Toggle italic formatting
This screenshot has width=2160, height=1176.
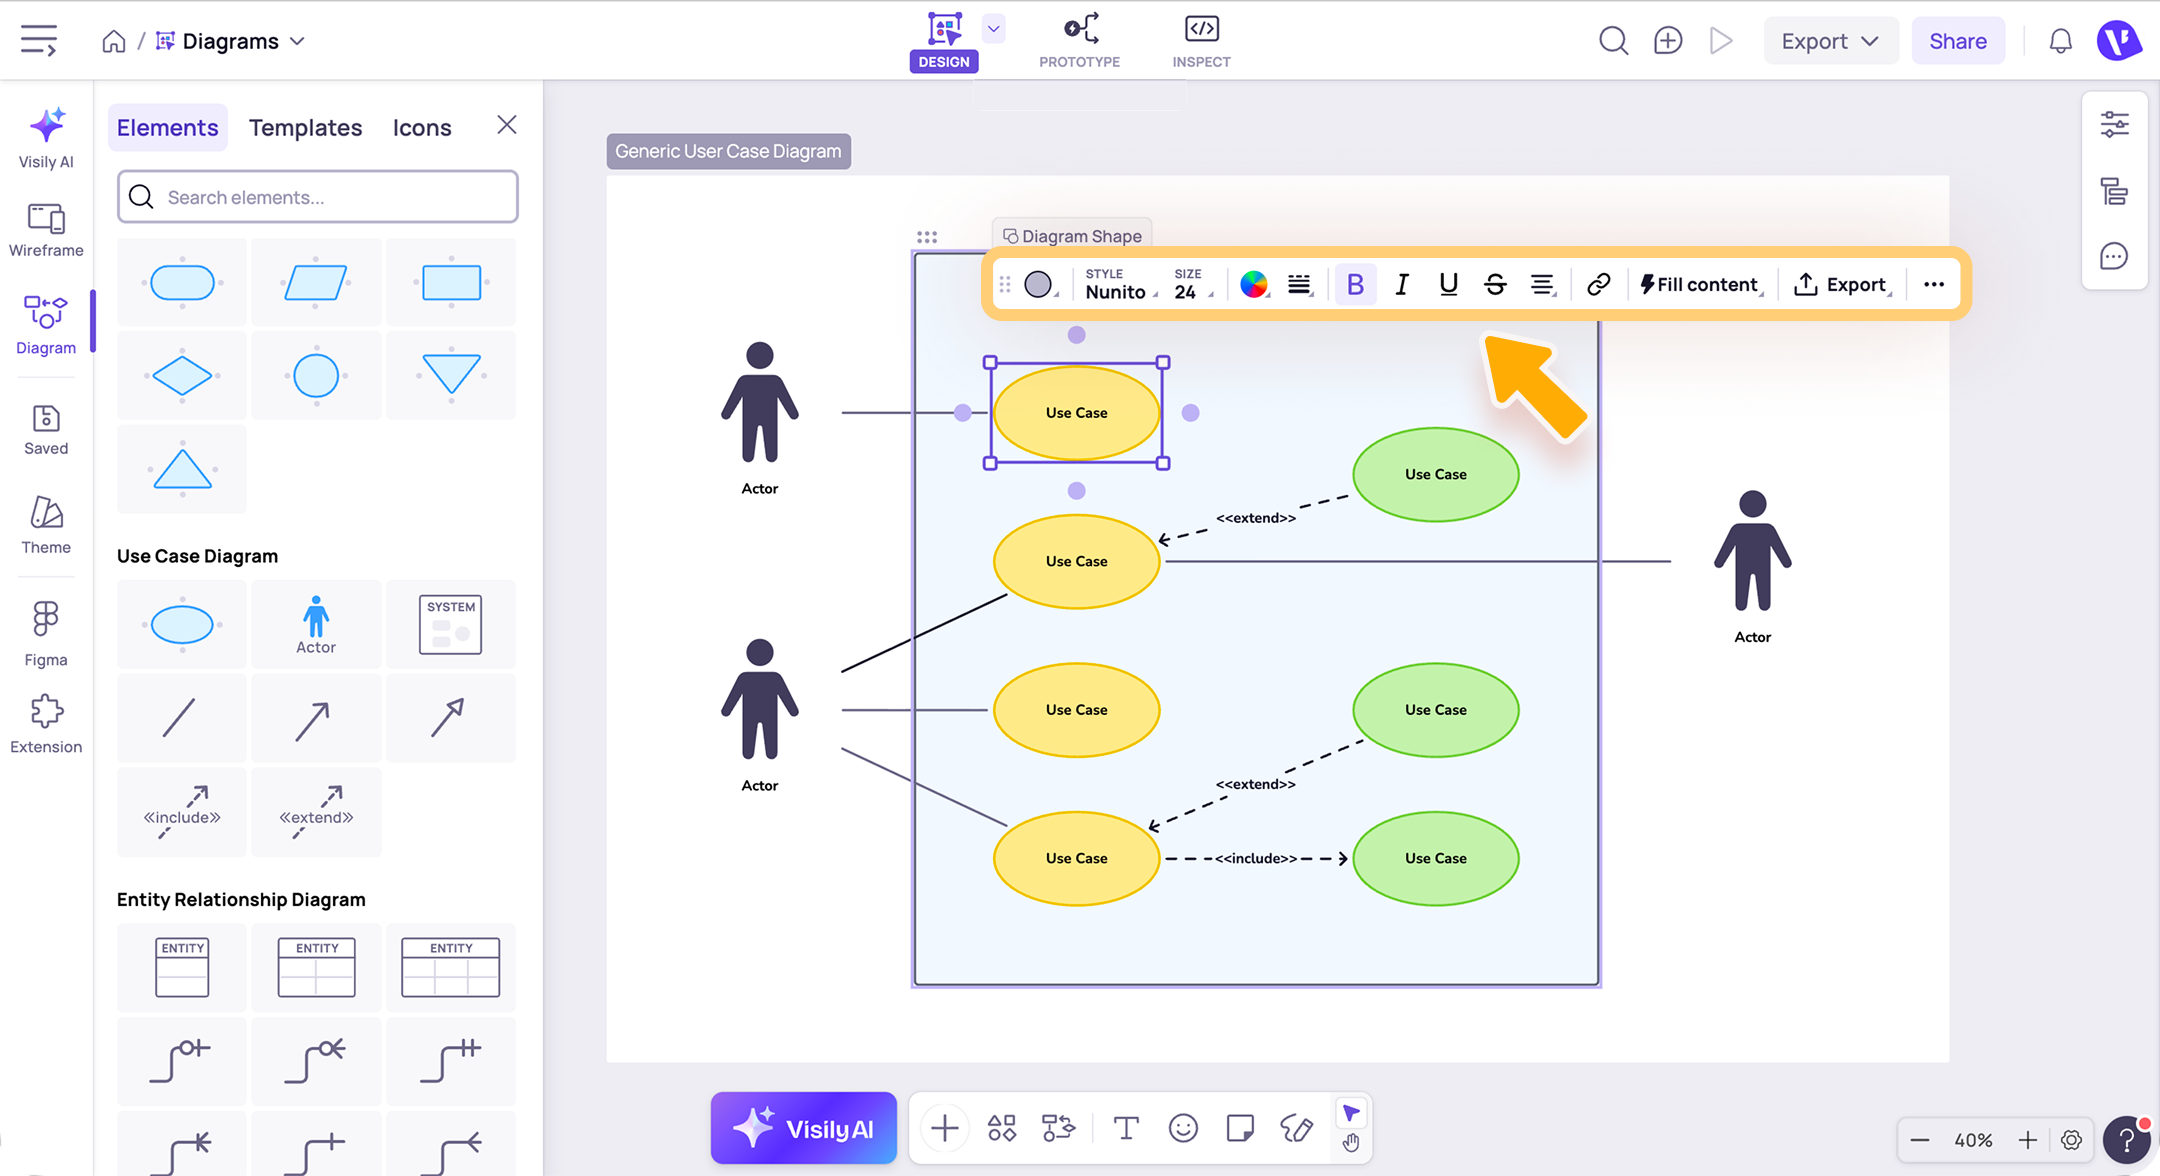click(1402, 285)
